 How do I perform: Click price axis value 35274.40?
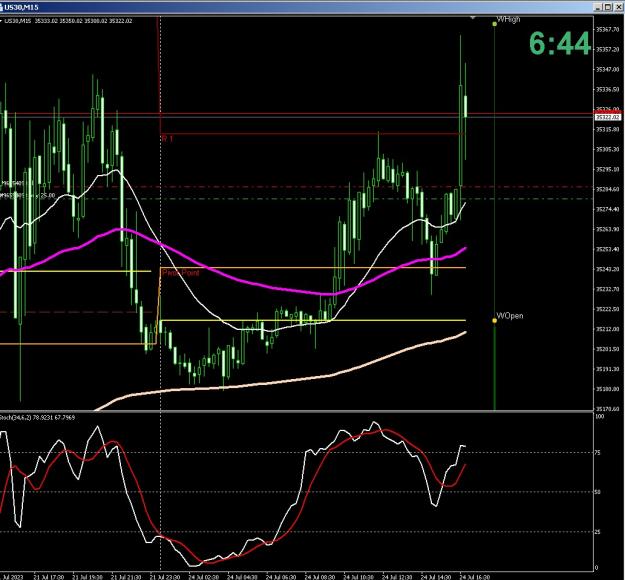coord(607,209)
